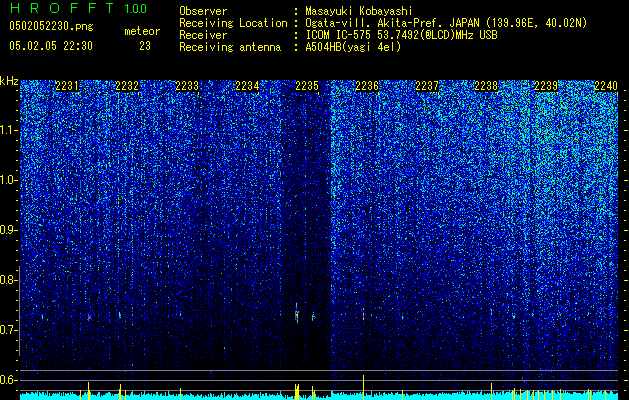Click the 0.7 kHz axis label
629x400 pixels.
tap(8, 330)
